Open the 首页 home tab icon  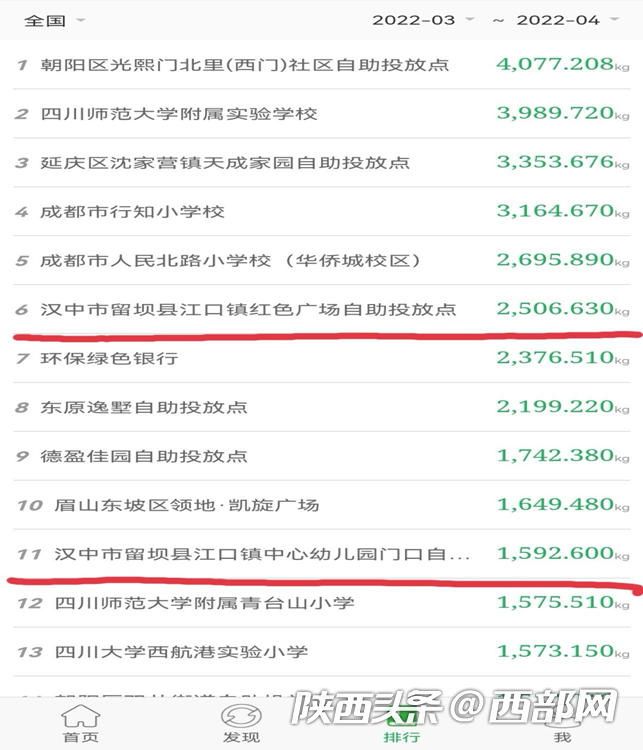tap(81, 724)
